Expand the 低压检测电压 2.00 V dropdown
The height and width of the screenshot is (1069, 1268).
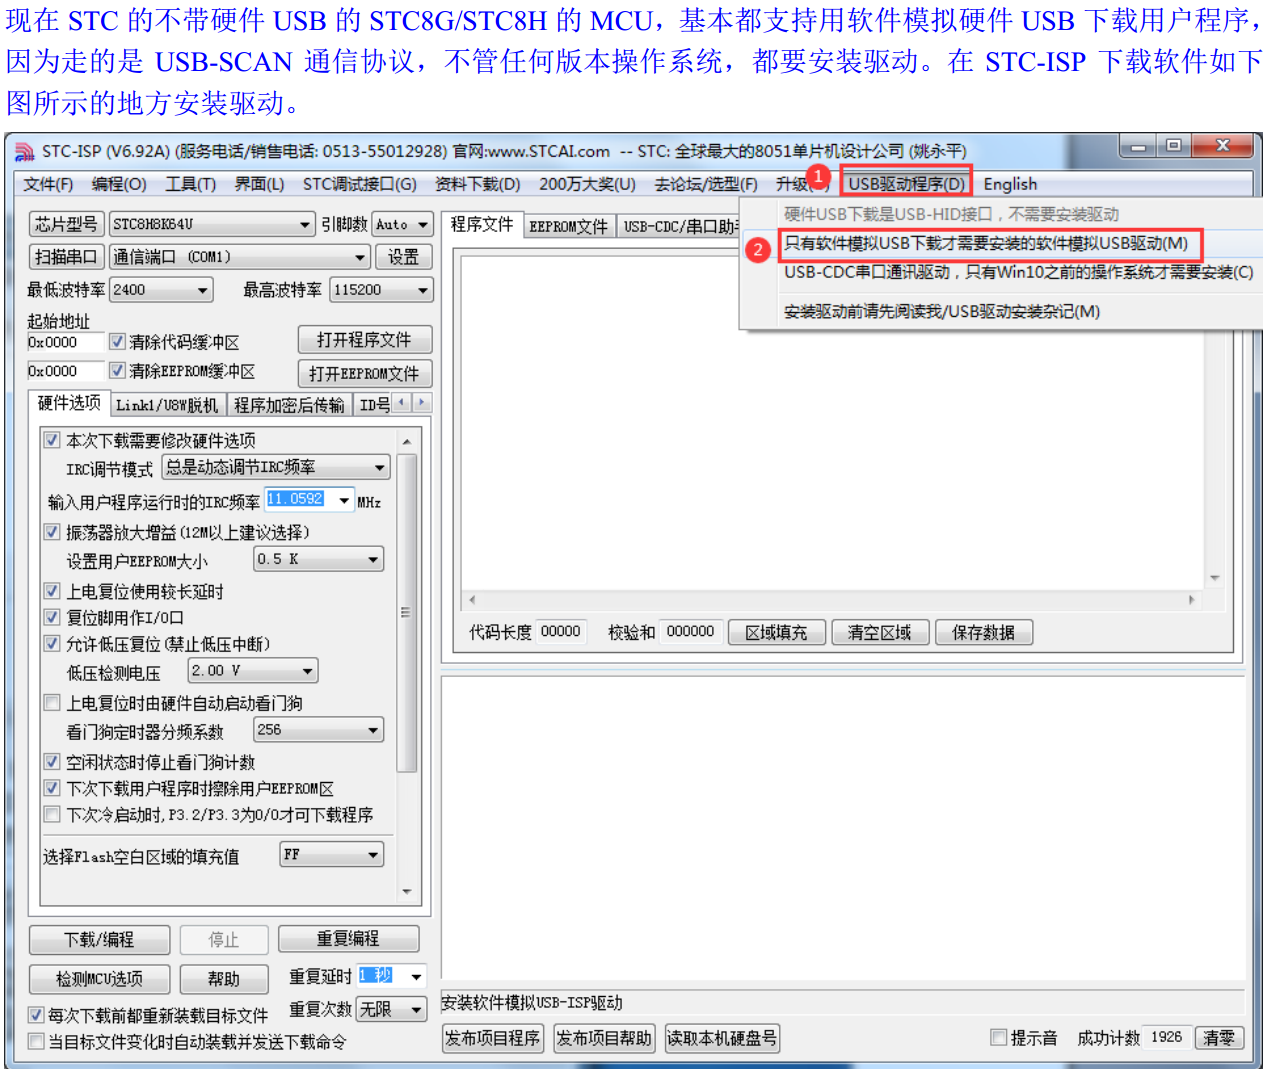coord(308,671)
